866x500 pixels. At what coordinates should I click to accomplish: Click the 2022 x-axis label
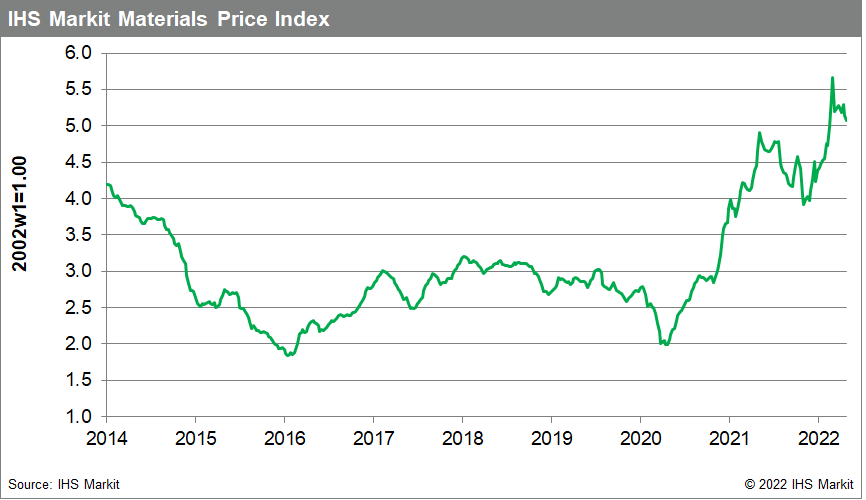pyautogui.click(x=818, y=439)
